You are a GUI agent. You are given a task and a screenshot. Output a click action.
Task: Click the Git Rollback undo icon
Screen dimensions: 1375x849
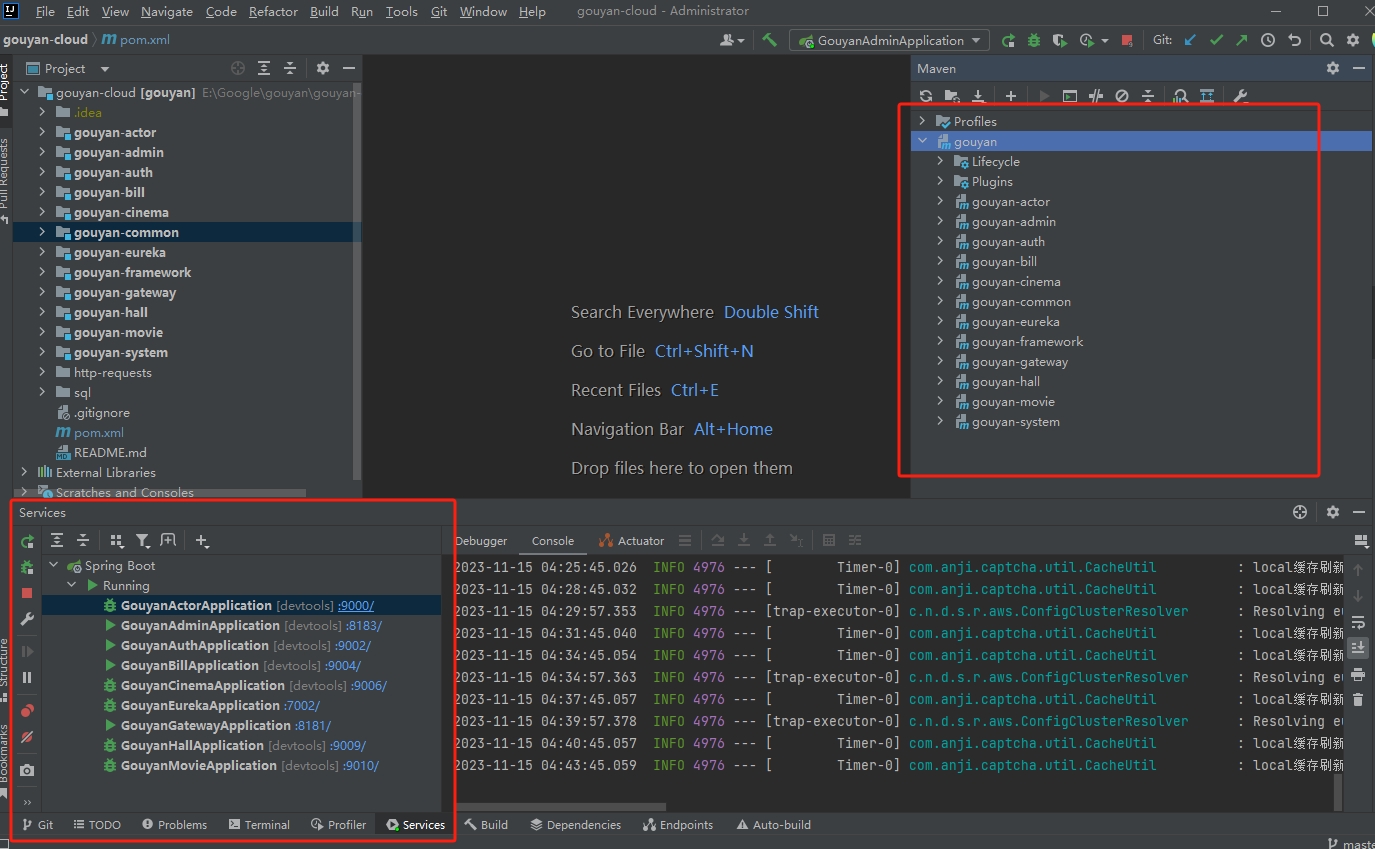click(x=1294, y=40)
